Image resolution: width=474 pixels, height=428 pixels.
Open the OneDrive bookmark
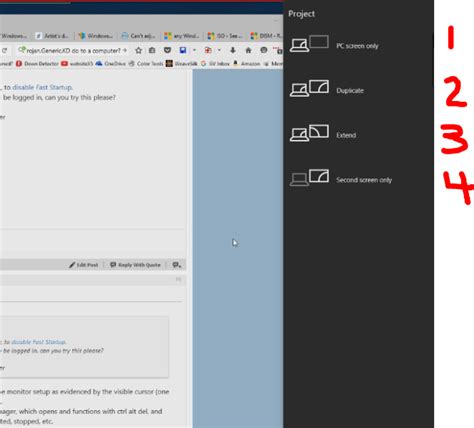(111, 63)
